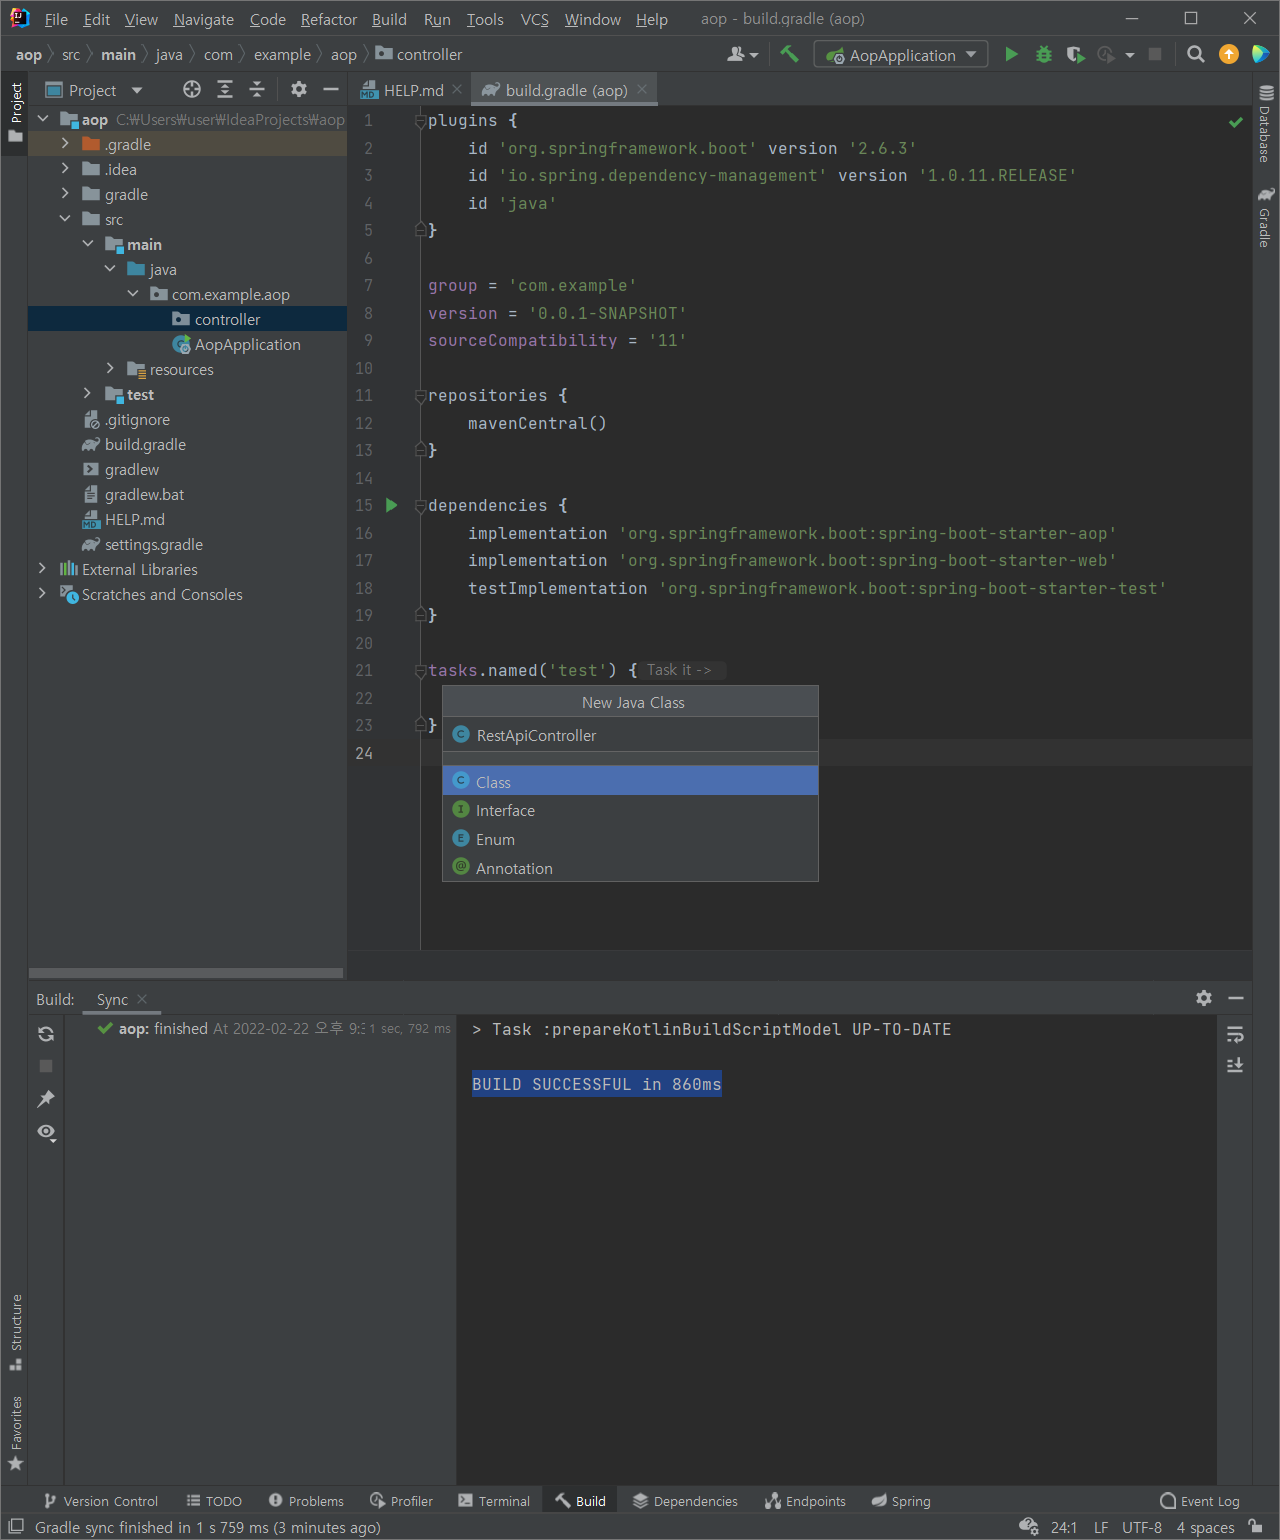Toggle view options eye icon in Build panel

[x=46, y=1132]
